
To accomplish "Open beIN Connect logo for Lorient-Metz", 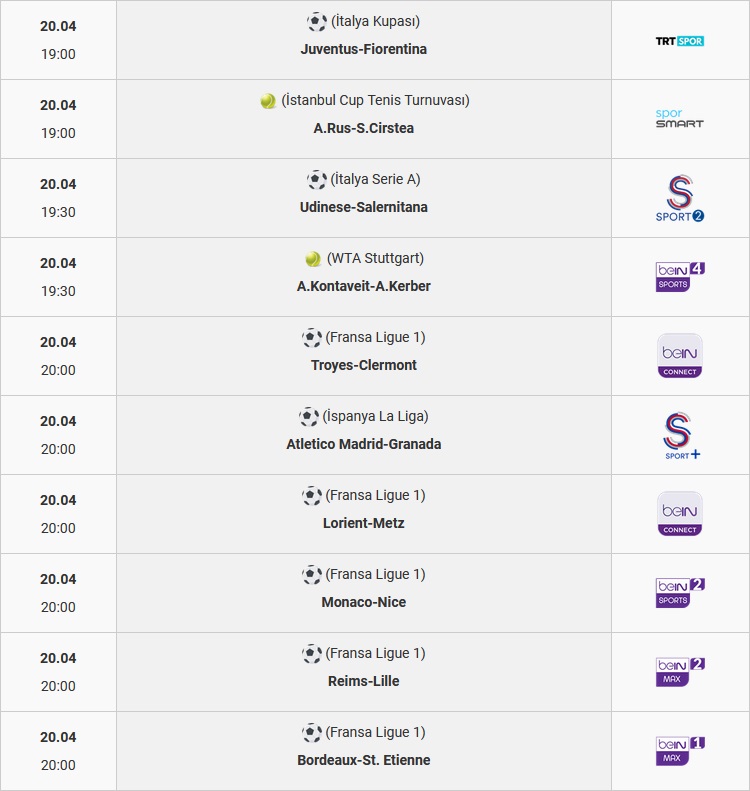I will [680, 514].
